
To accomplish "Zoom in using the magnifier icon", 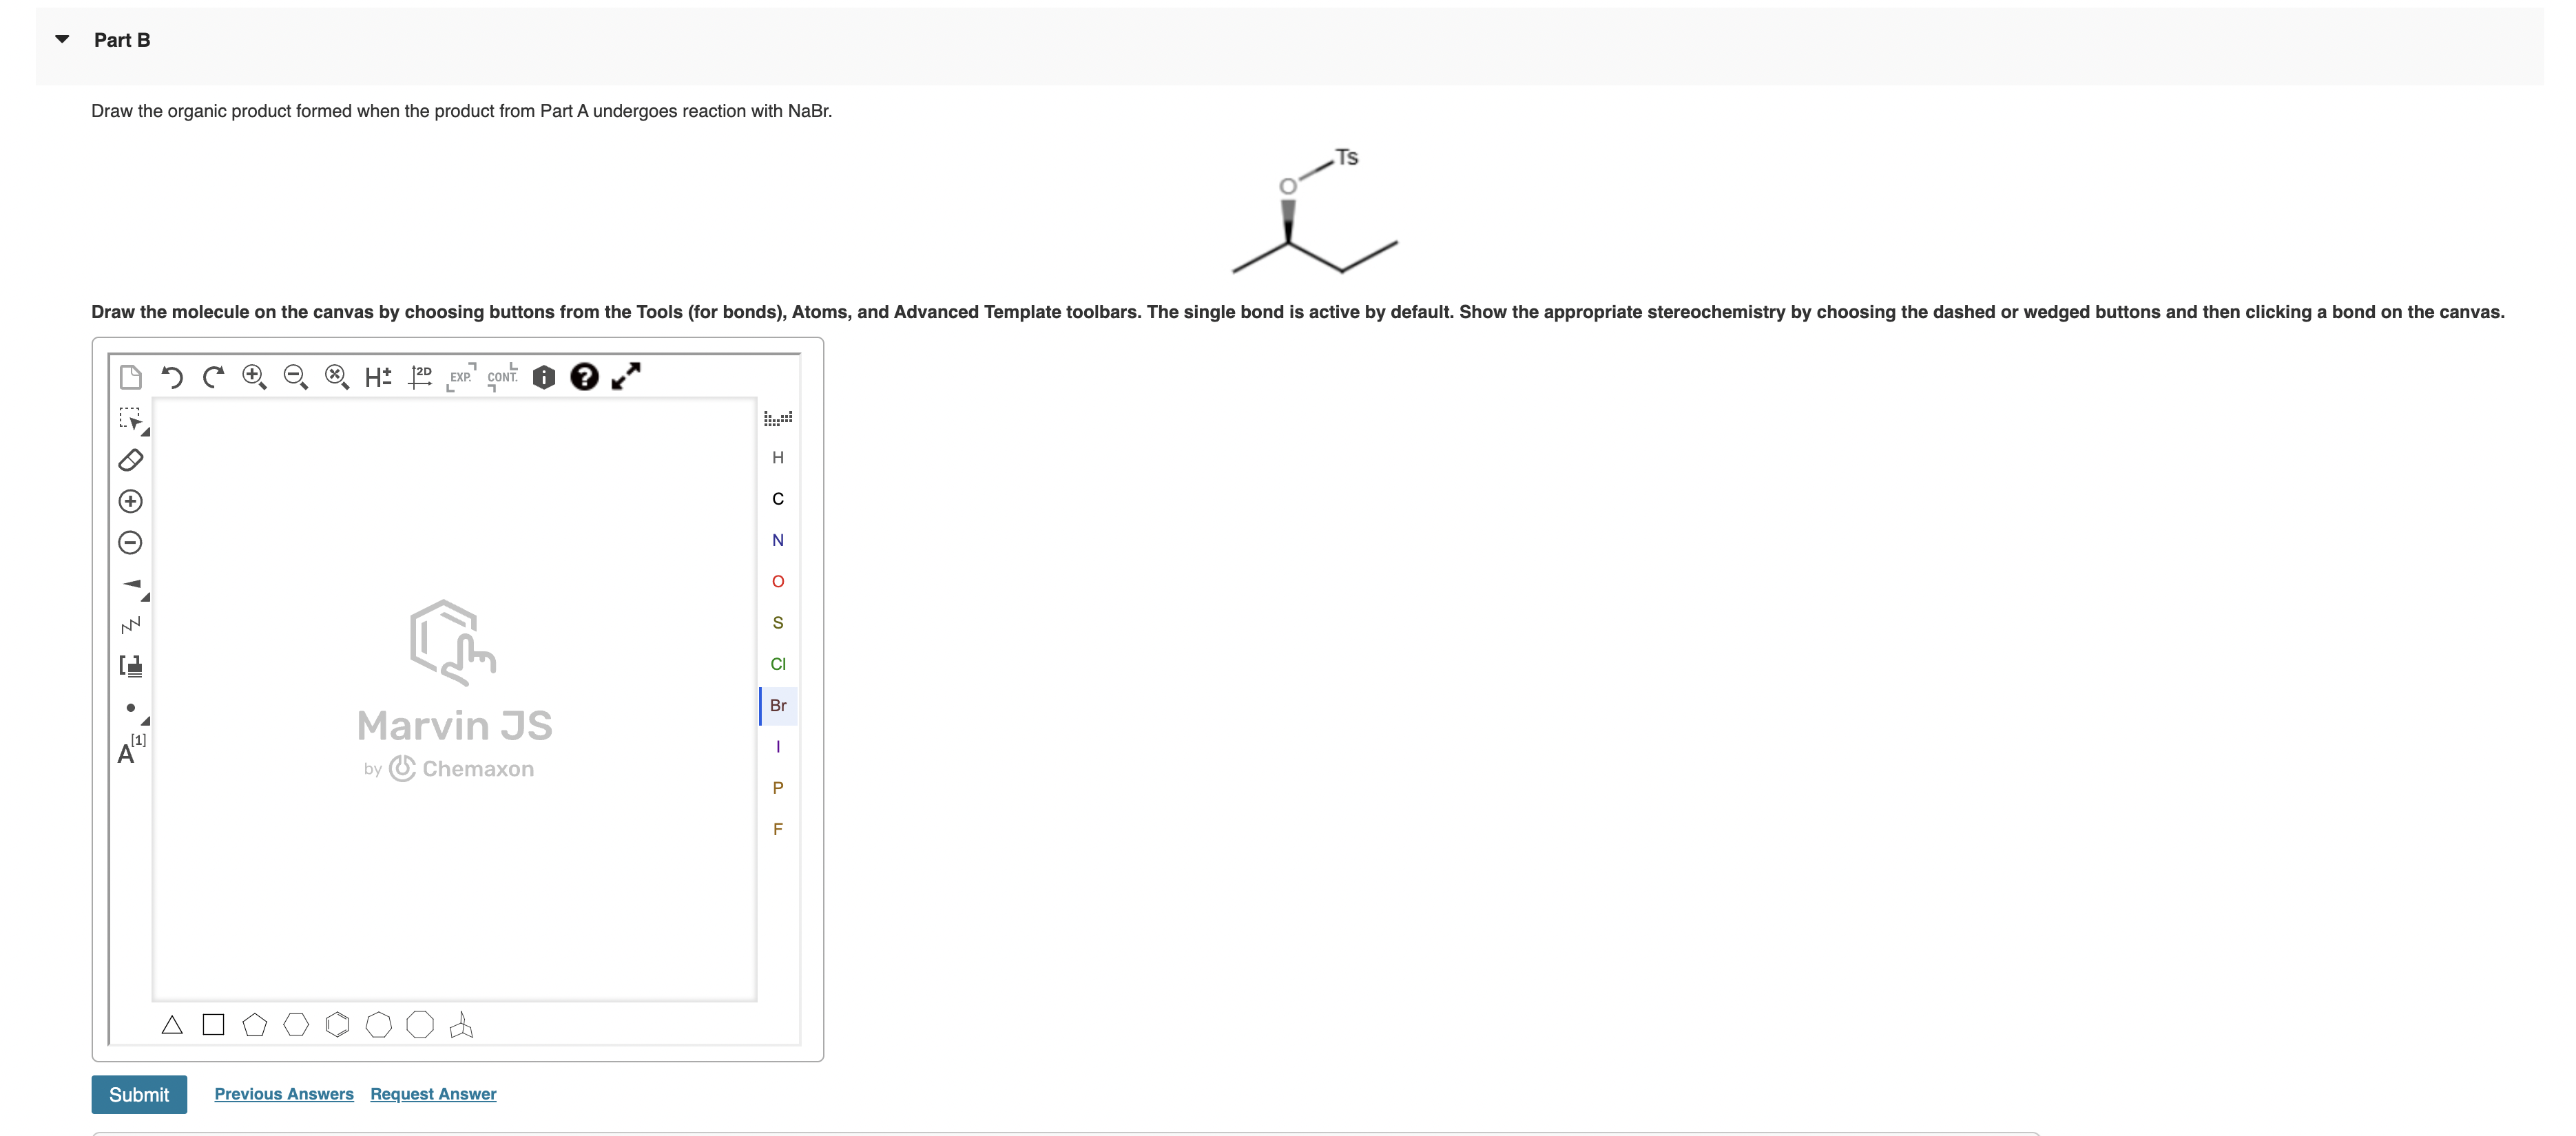I will 254,377.
